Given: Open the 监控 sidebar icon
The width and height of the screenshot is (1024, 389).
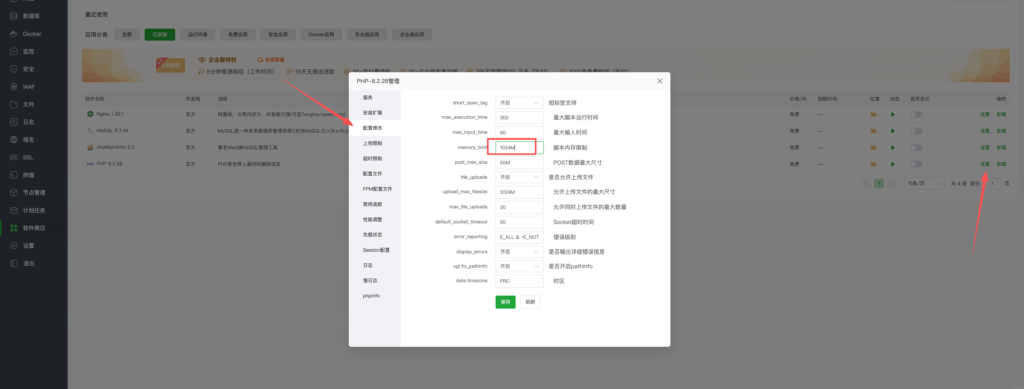Looking at the screenshot, I should 14,51.
